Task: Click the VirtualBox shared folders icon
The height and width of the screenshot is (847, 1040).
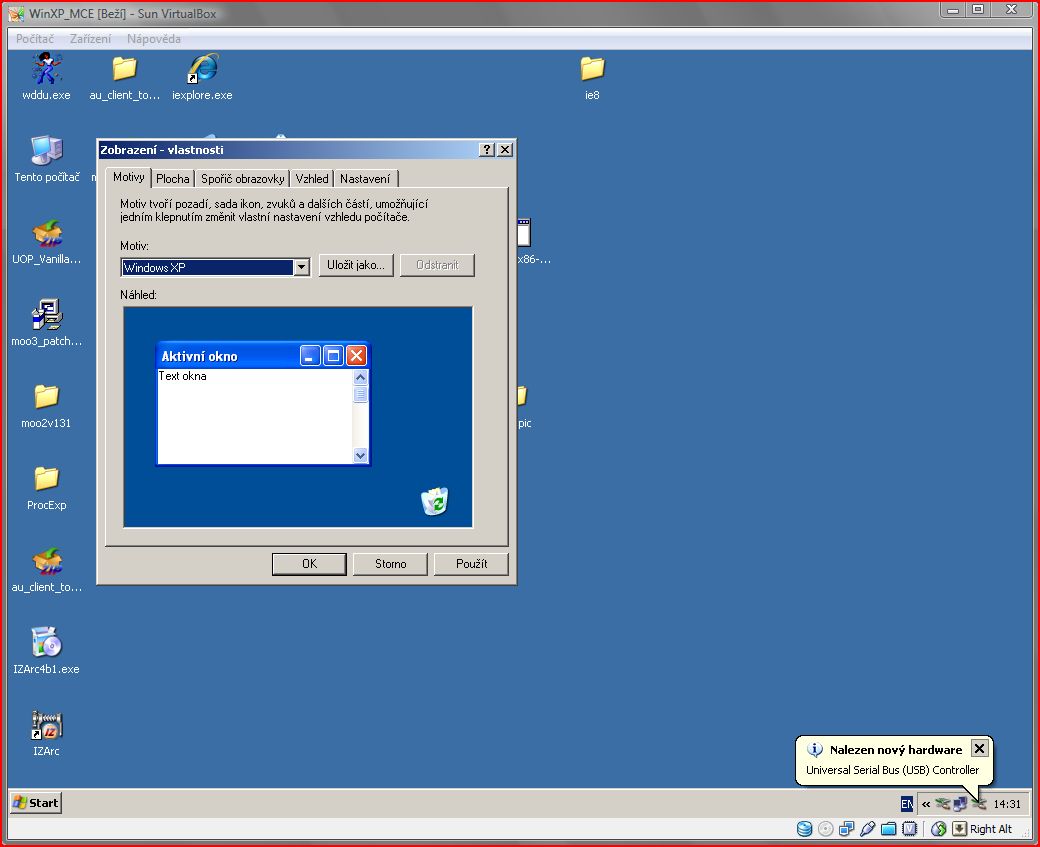Action: click(x=889, y=828)
